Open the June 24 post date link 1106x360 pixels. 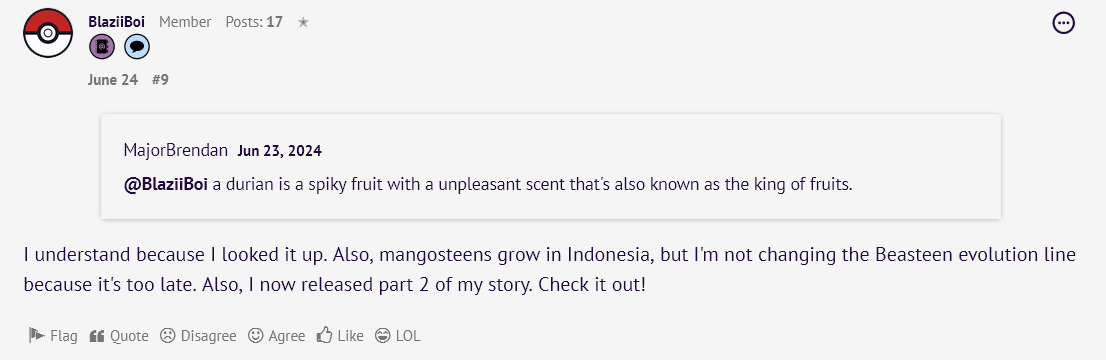click(x=113, y=80)
